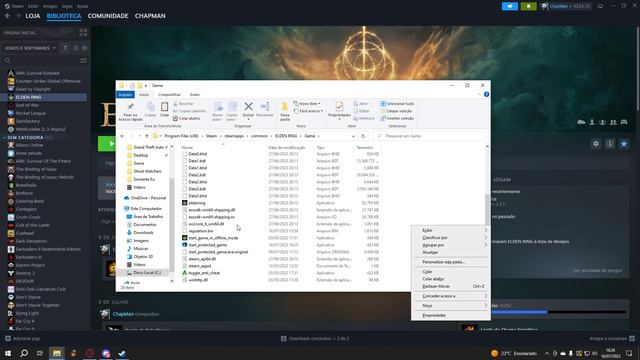Switch to the Compartilhar ribbon tab

coord(169,94)
